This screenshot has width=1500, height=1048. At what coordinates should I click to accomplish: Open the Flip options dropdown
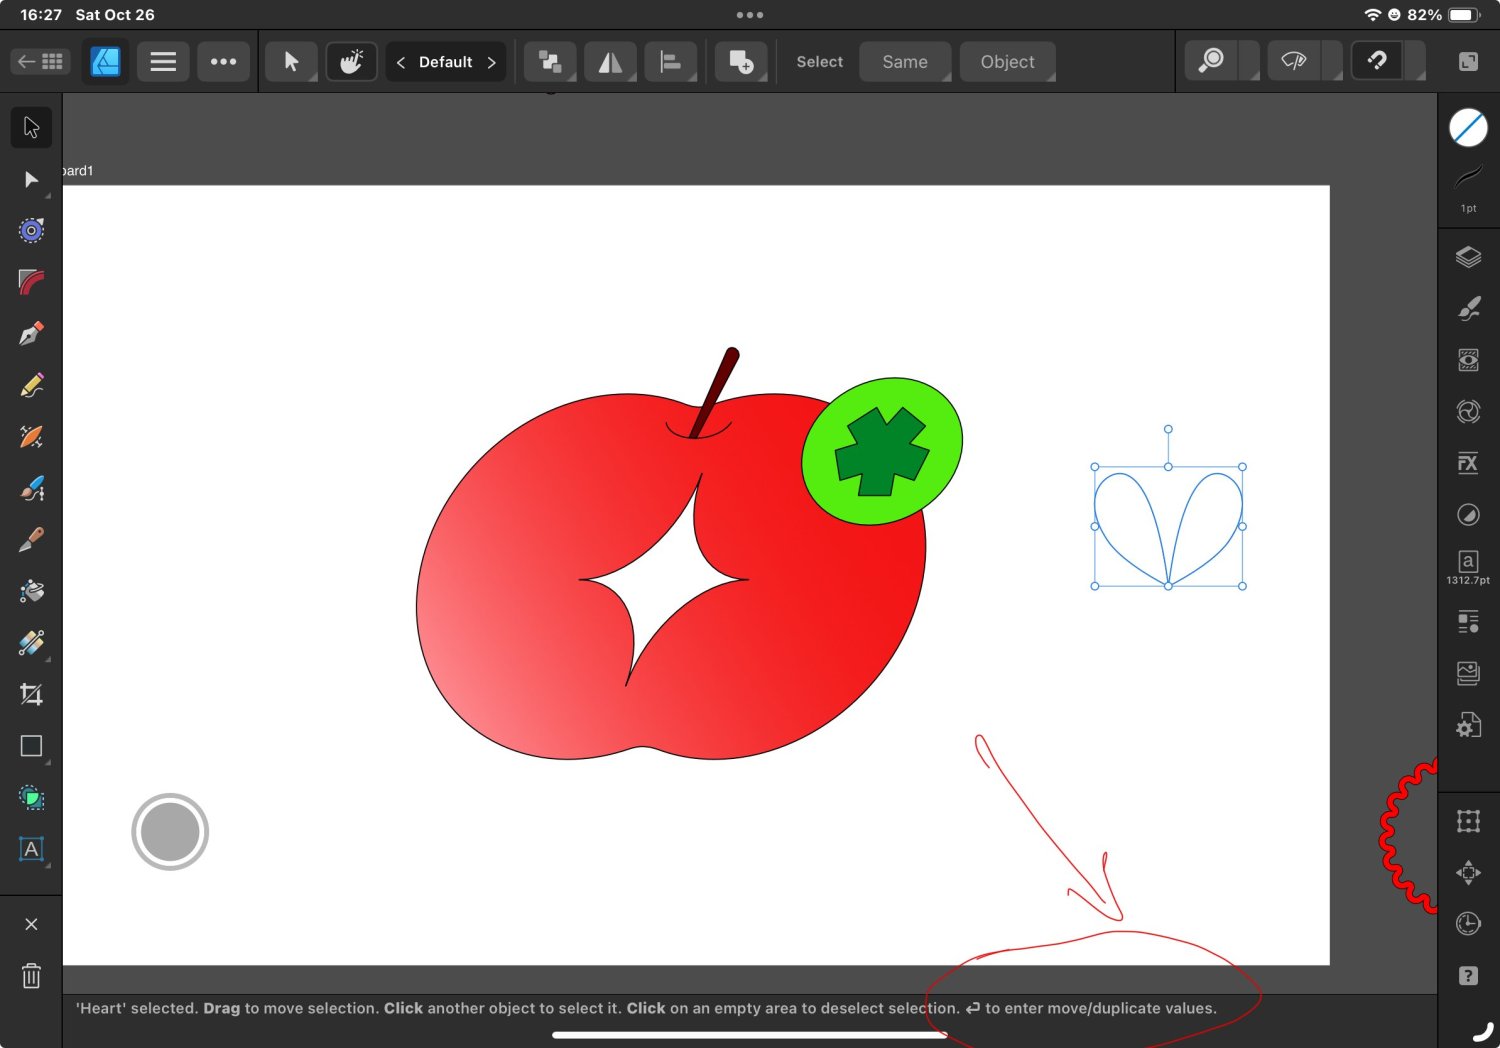[610, 62]
